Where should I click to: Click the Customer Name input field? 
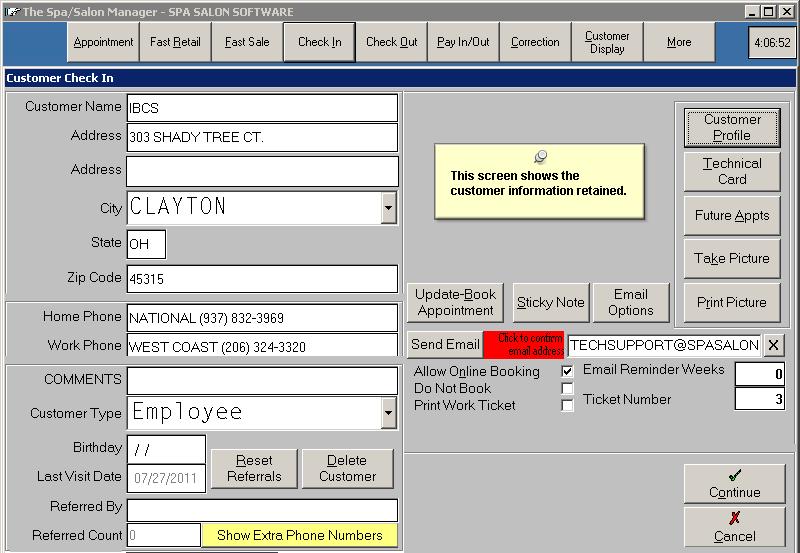click(262, 108)
